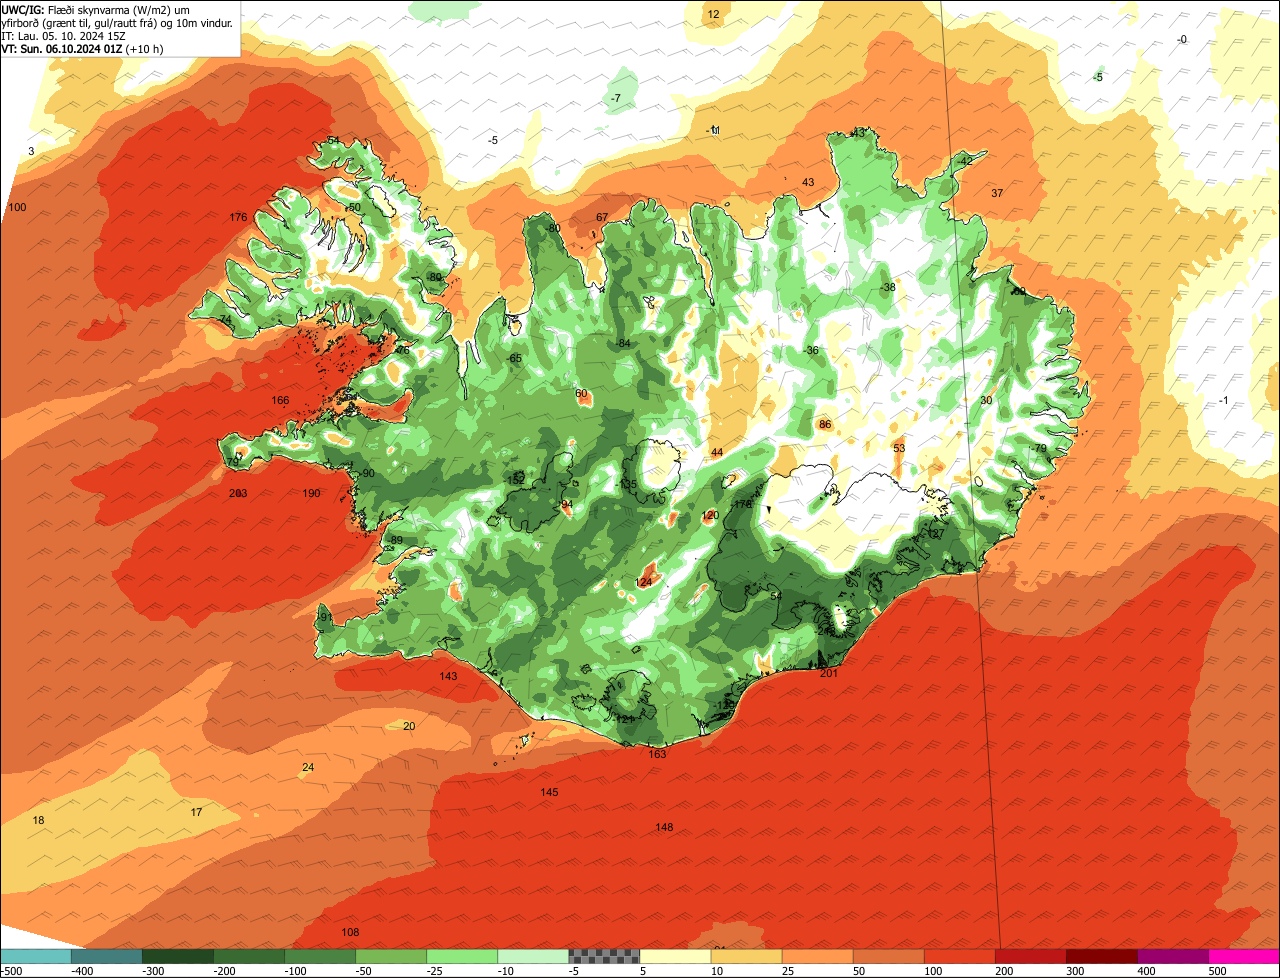Select the 400 to 500 purple legend swatch
Screen dimensions: 1280x978
pyautogui.click(x=1173, y=956)
